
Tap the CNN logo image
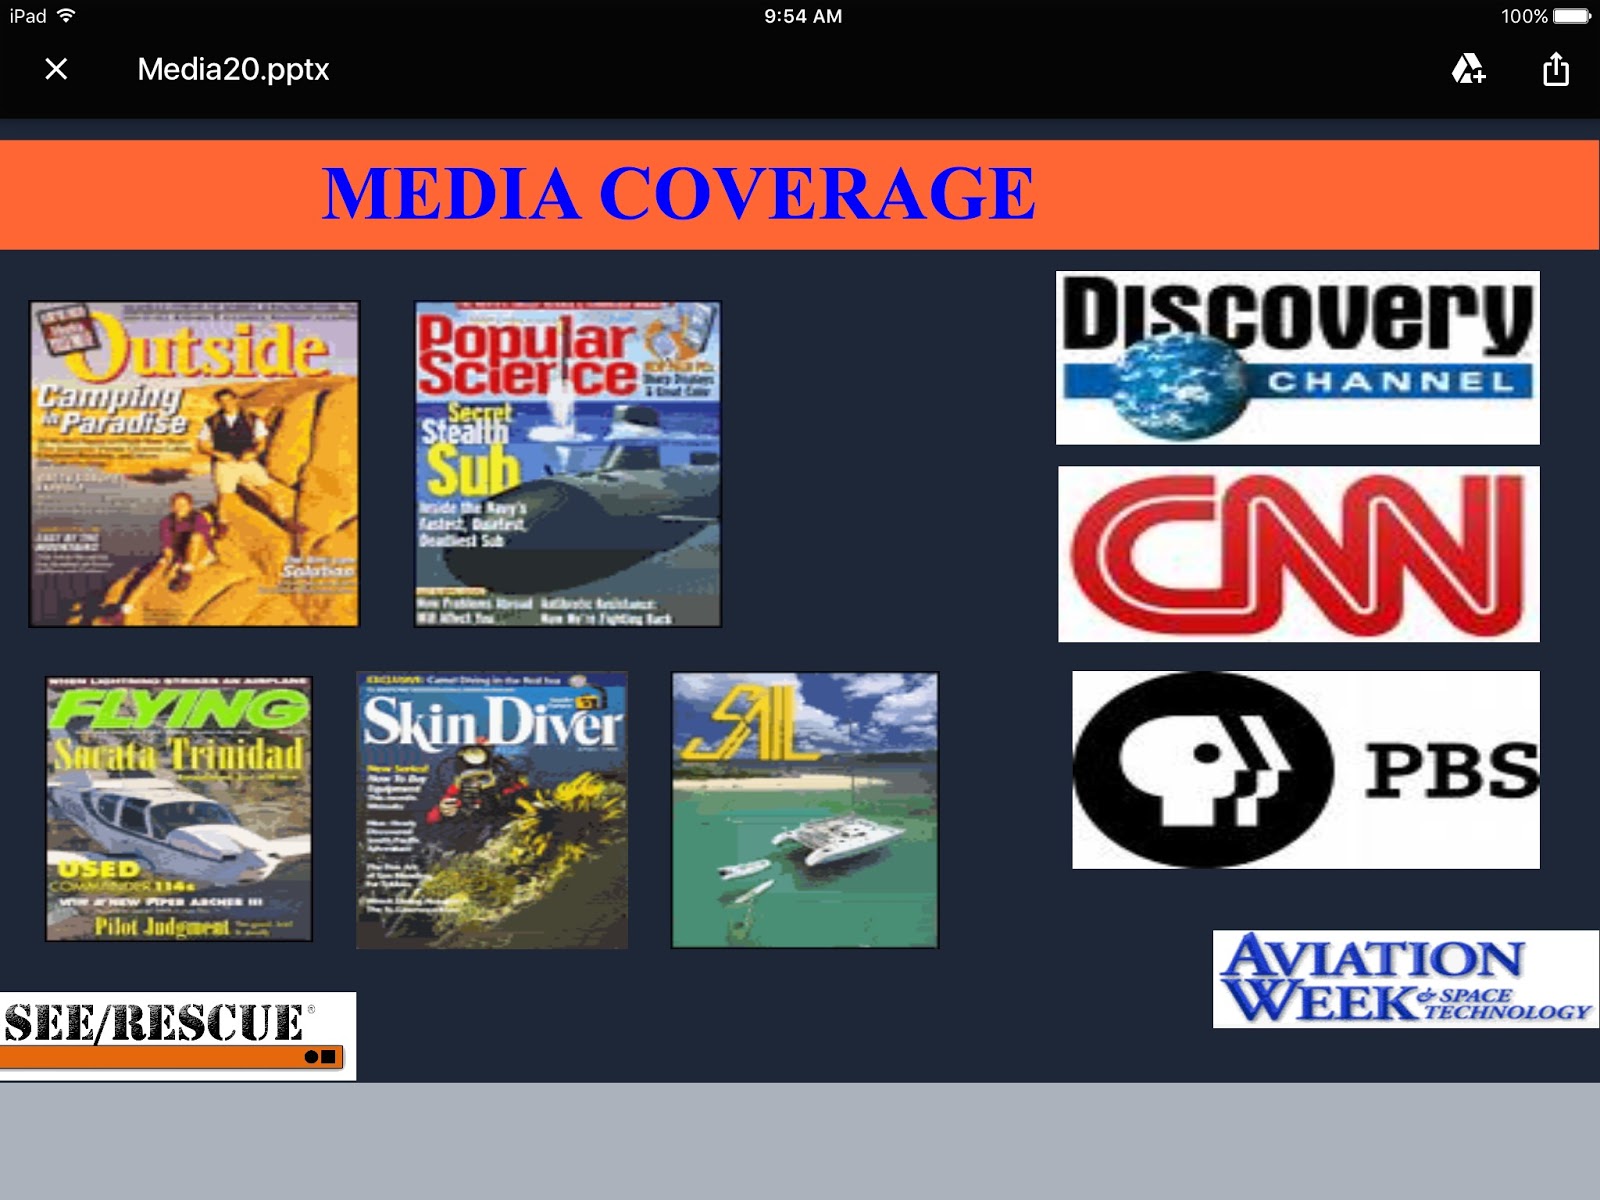click(x=1299, y=554)
